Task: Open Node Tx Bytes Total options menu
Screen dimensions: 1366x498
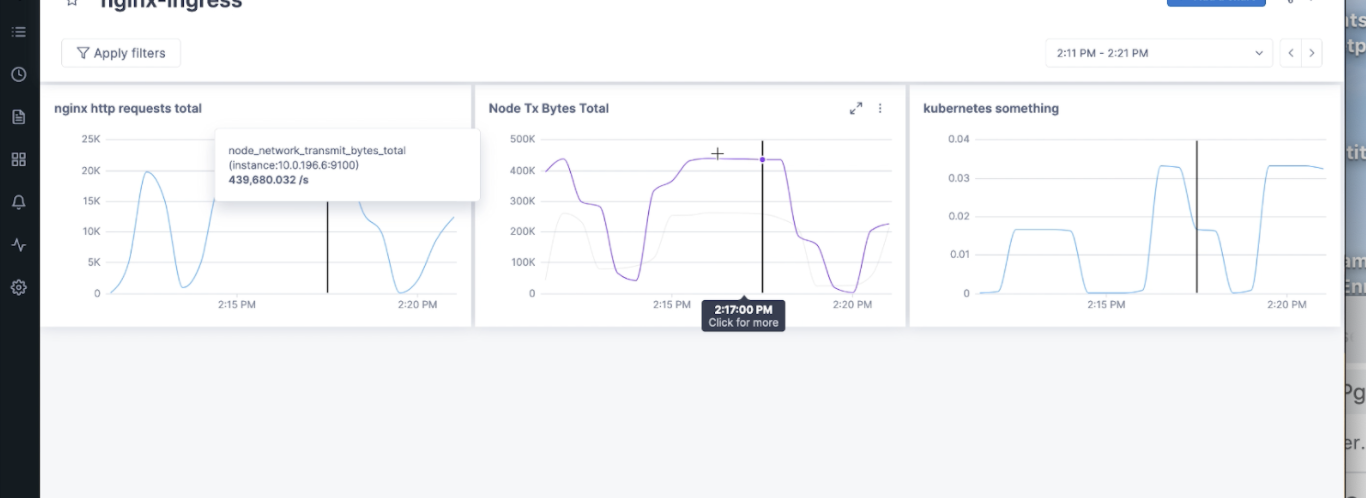Action: click(880, 108)
